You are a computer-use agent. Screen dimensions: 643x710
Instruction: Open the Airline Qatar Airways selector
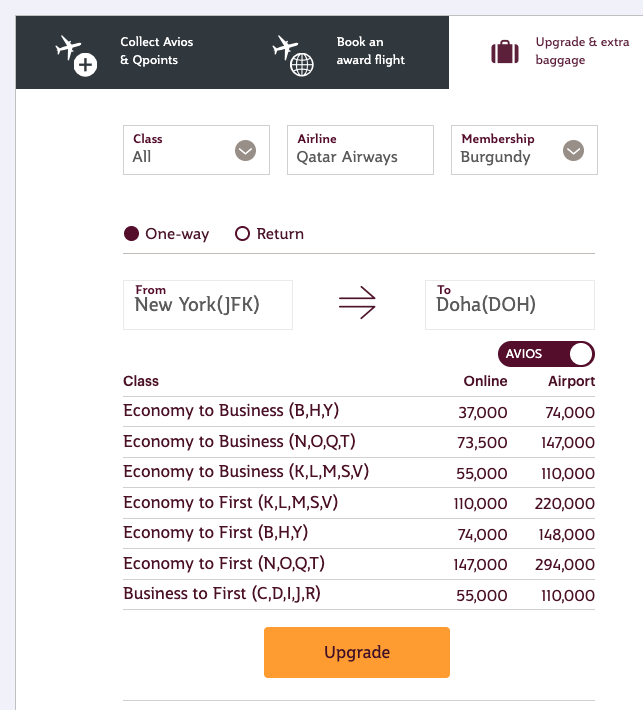tap(360, 150)
